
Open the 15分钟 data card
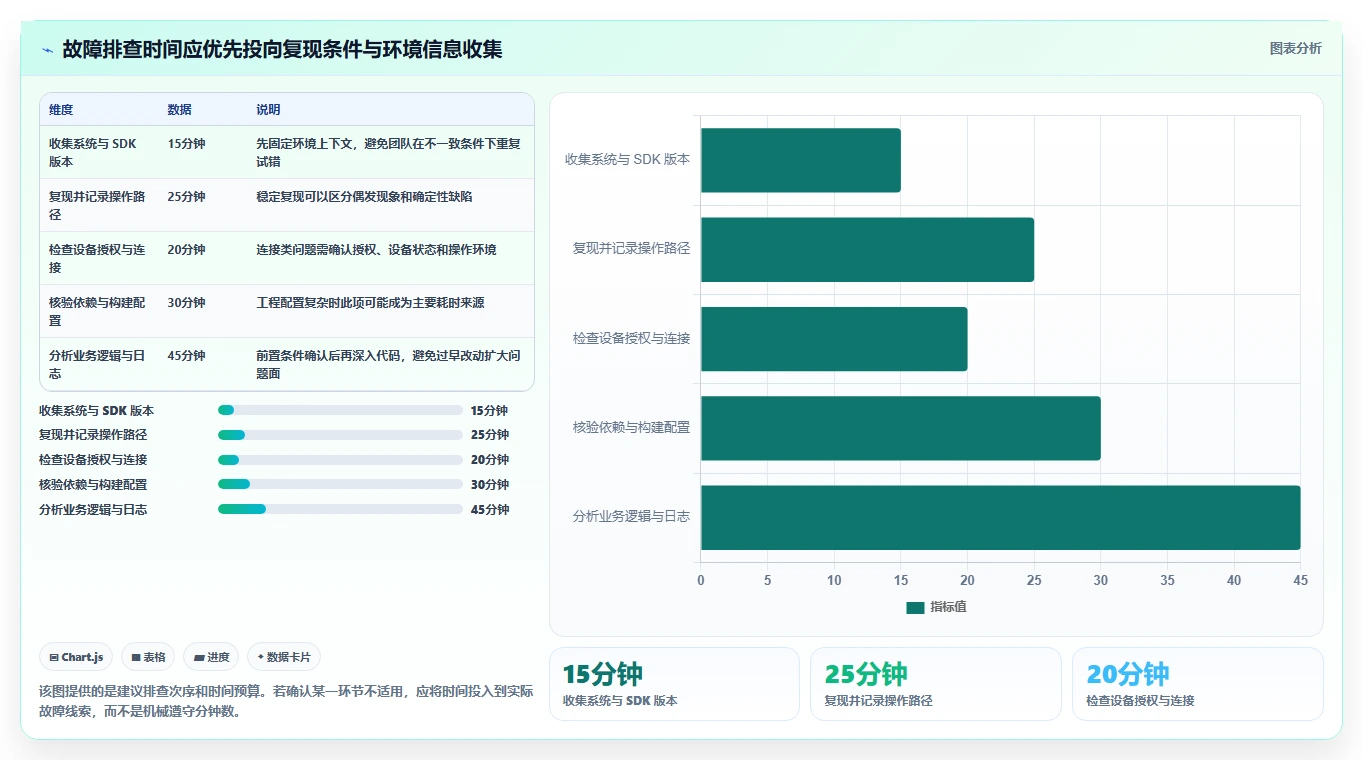coord(674,684)
